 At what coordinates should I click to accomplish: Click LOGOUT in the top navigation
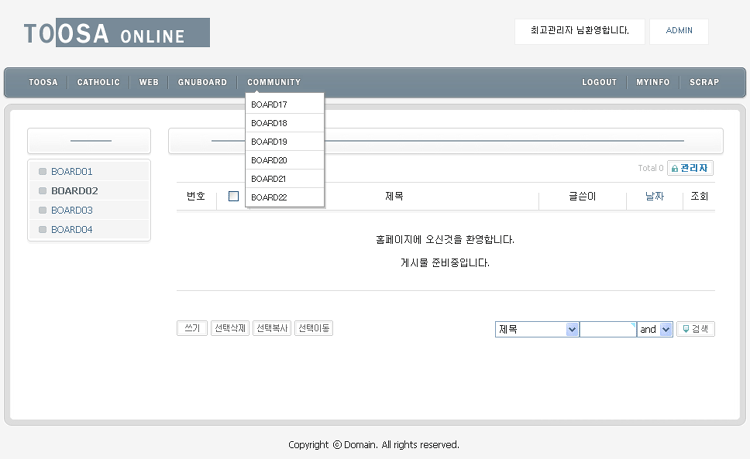pyautogui.click(x=599, y=82)
